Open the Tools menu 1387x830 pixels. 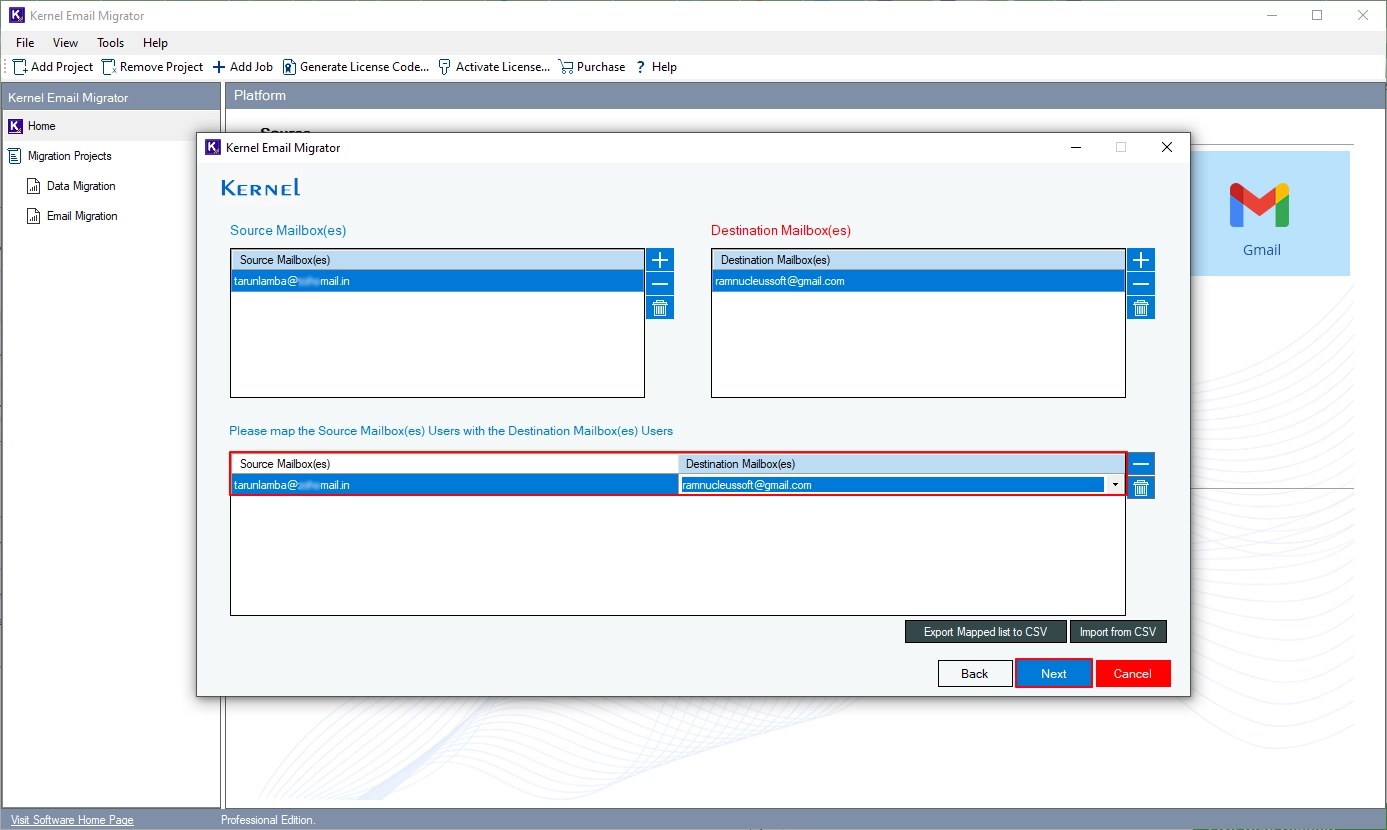pos(111,43)
